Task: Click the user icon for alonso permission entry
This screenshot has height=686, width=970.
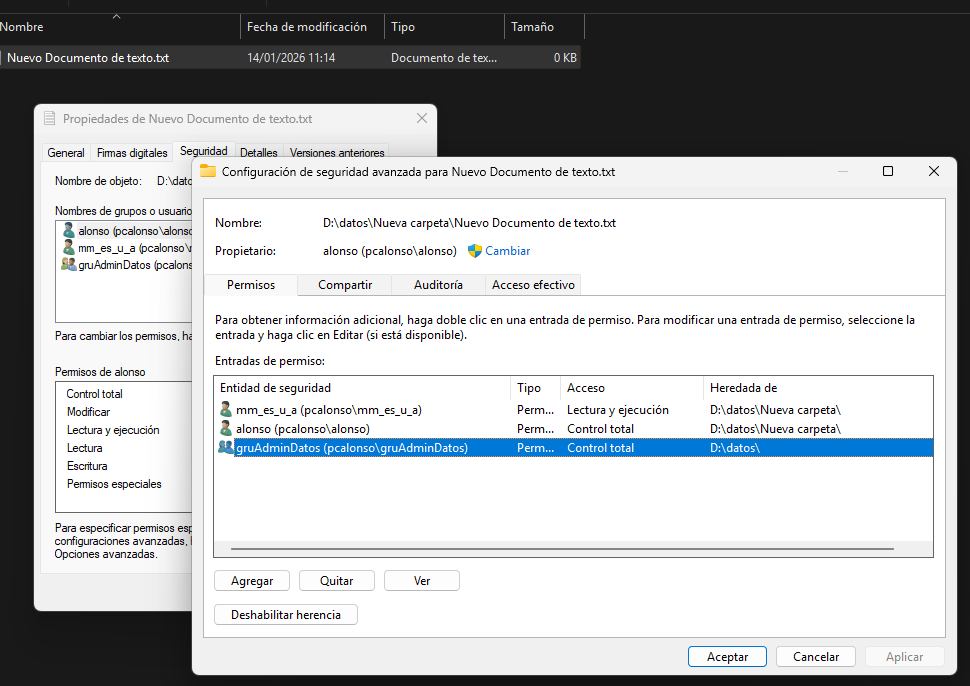Action: point(226,429)
